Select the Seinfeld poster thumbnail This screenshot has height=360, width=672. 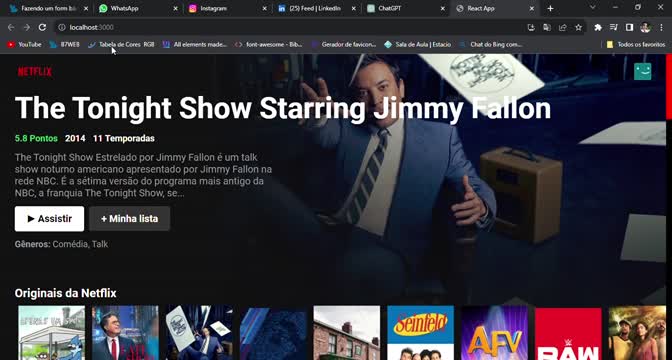420,333
